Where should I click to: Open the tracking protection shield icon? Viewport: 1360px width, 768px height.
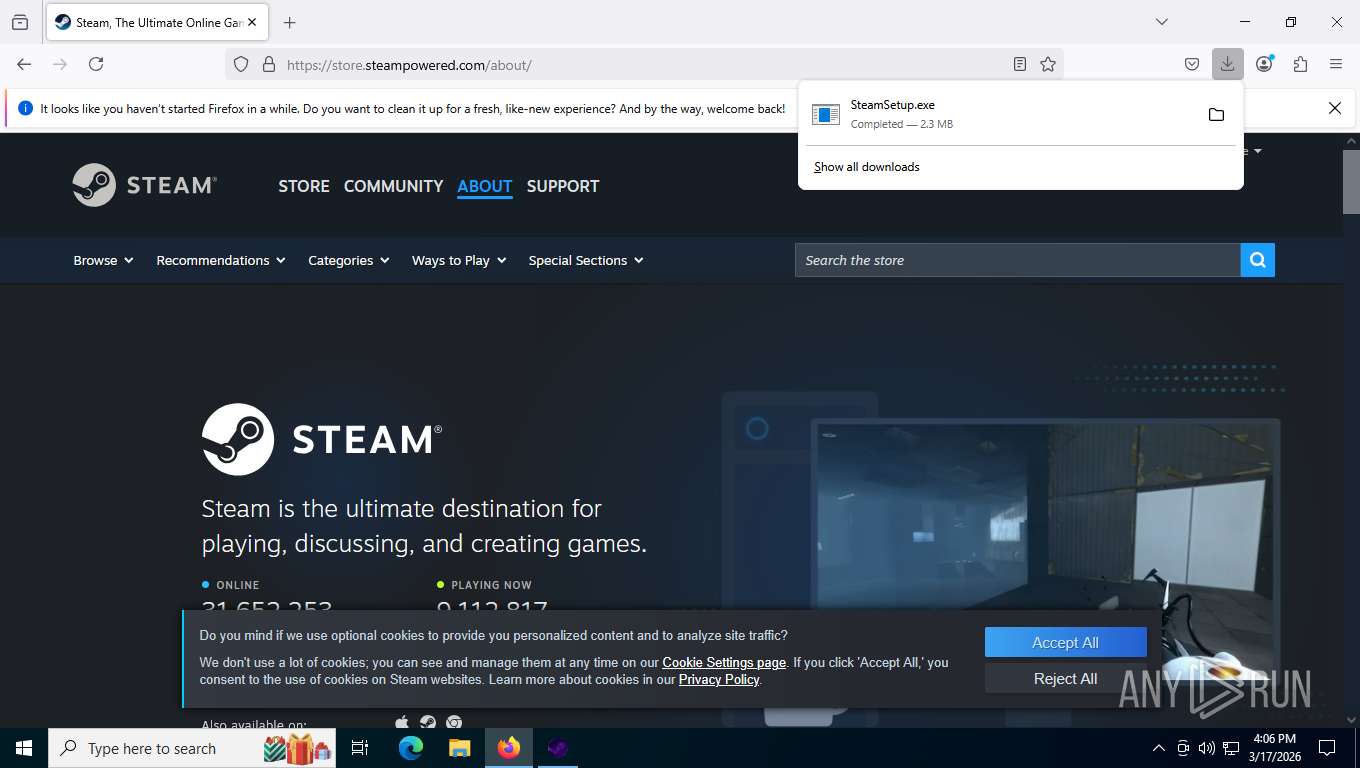pyautogui.click(x=241, y=64)
